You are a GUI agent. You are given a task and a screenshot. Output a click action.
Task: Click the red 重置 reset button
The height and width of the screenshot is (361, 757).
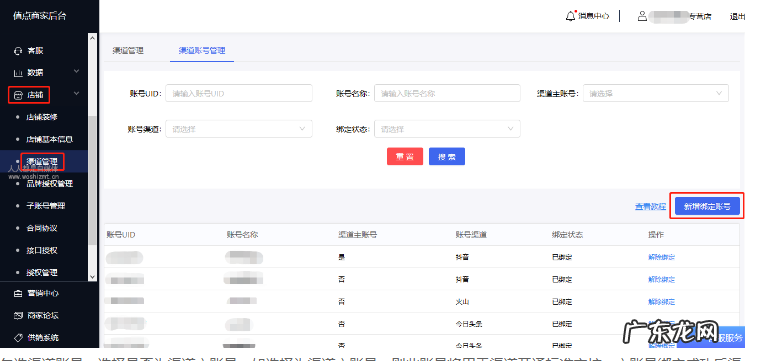[x=405, y=156]
